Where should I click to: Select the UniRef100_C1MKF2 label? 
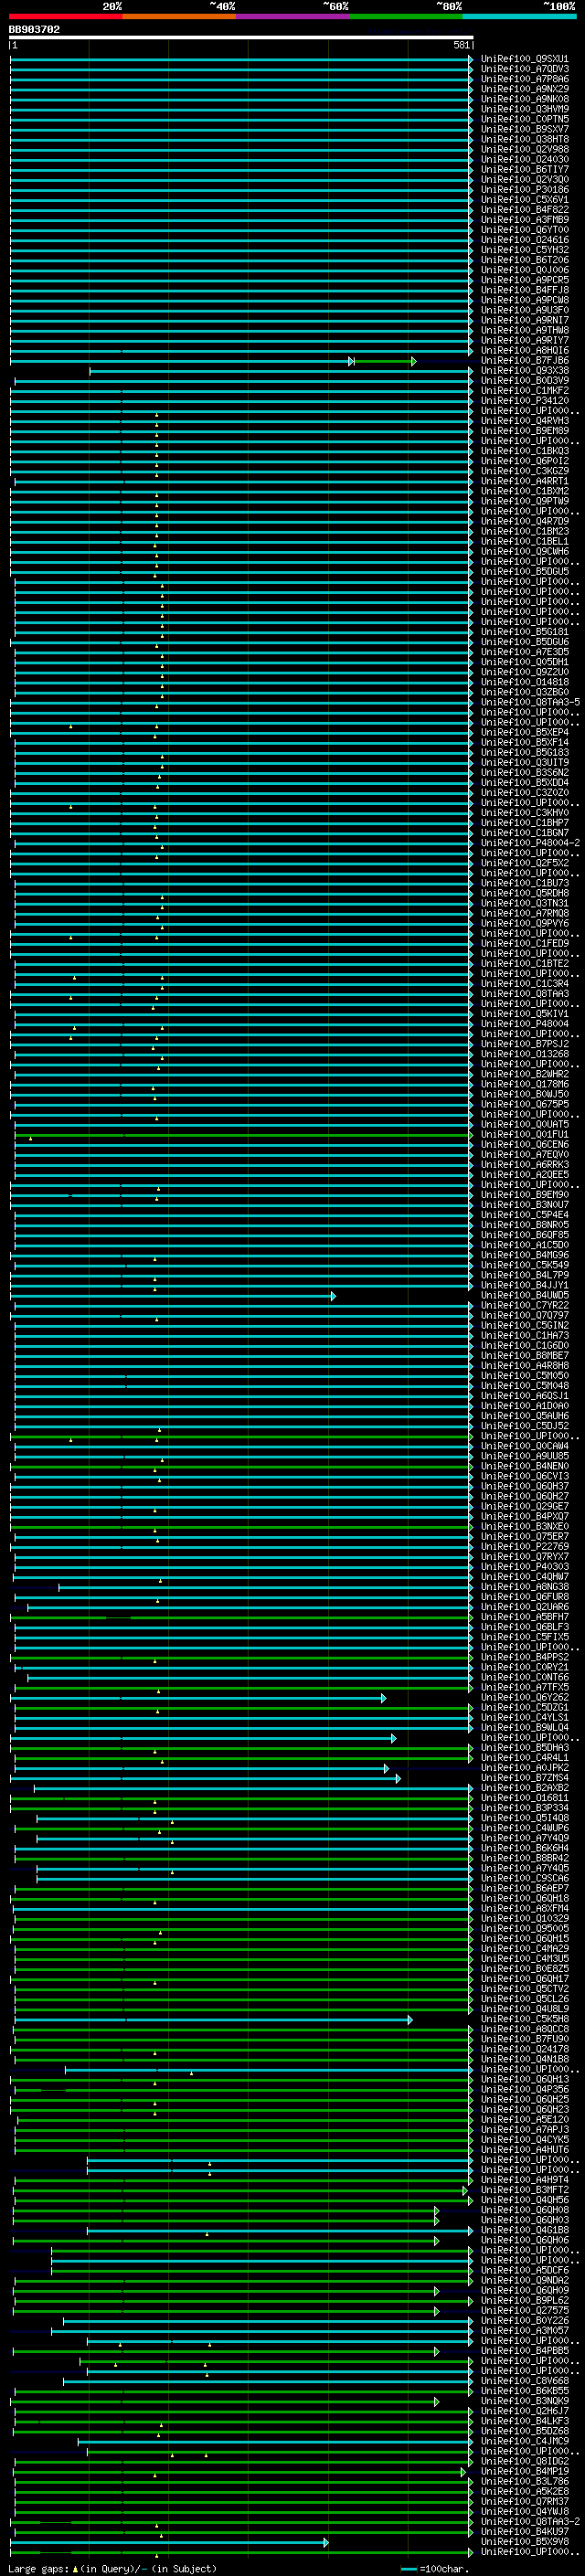525,390
